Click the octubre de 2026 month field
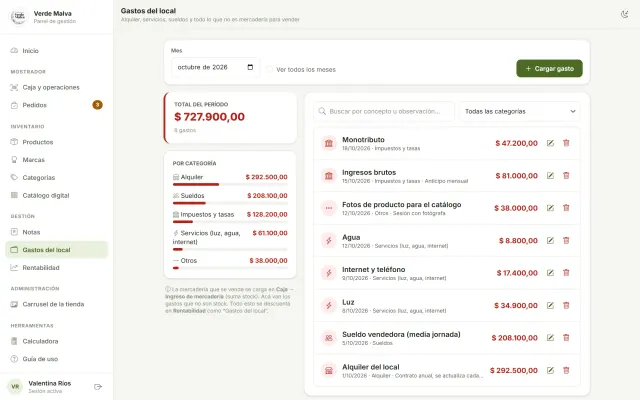The image size is (640, 400). pos(216,67)
